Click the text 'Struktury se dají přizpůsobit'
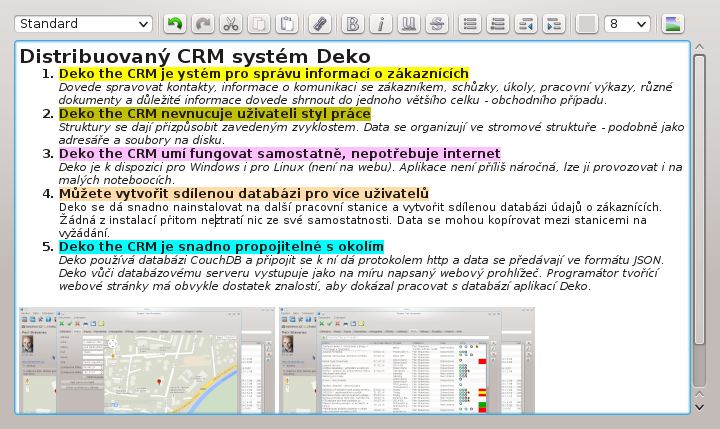Image resolution: width=720 pixels, height=429 pixels. click(139, 127)
